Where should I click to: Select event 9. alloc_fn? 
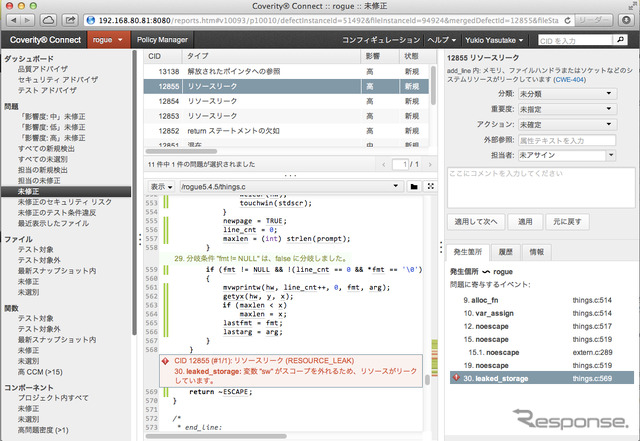pyautogui.click(x=541, y=300)
